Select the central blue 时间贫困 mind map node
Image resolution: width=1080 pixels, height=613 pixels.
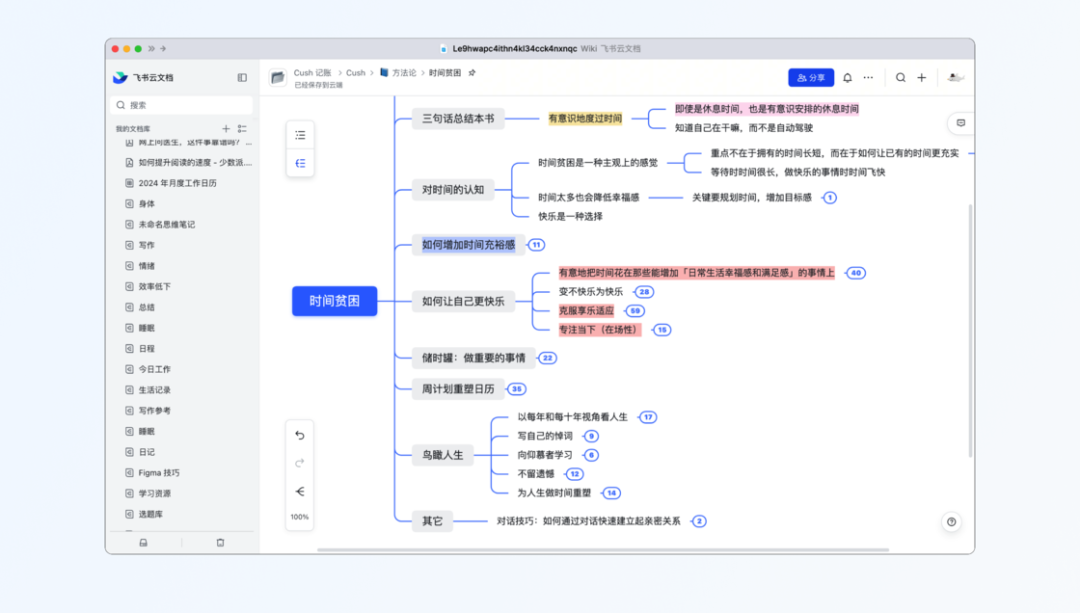(335, 301)
